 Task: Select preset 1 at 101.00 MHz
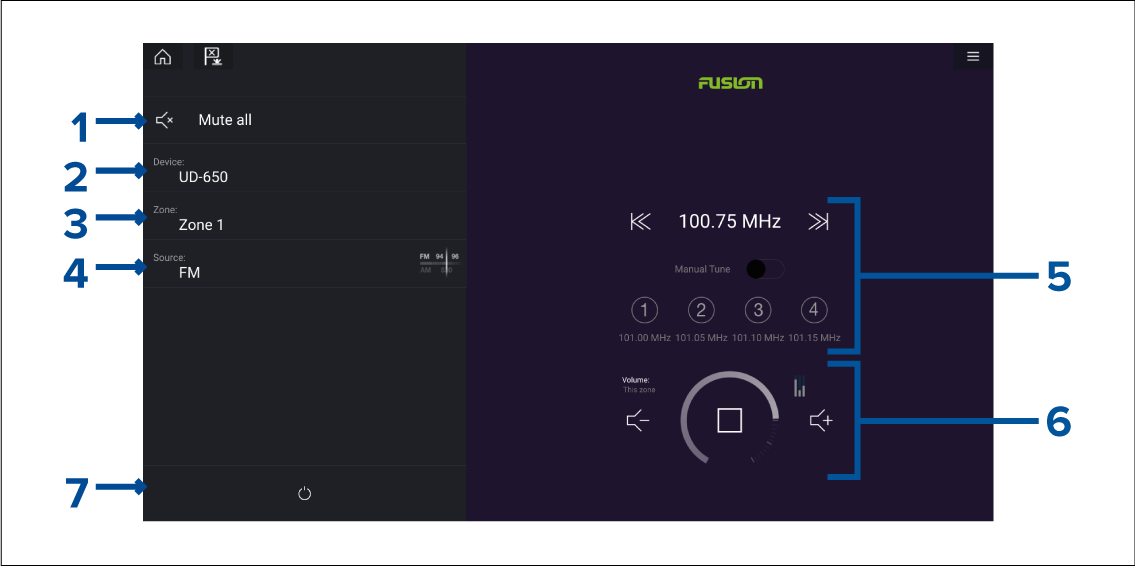(x=644, y=310)
